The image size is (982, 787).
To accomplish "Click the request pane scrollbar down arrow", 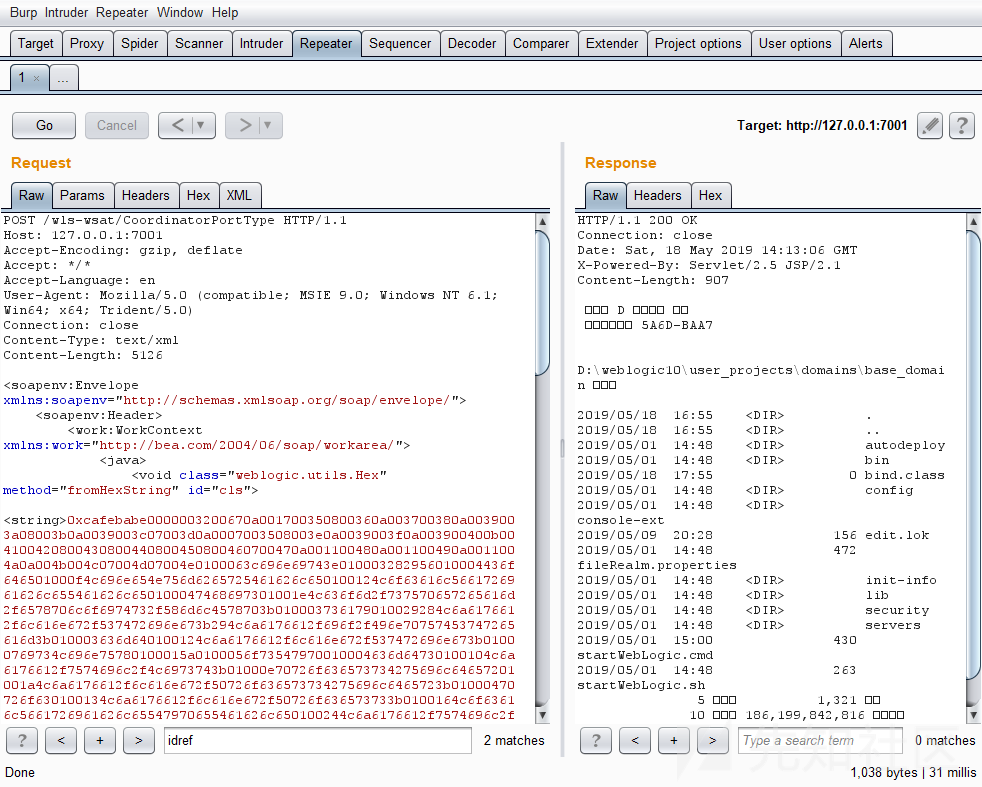I will 542,715.
